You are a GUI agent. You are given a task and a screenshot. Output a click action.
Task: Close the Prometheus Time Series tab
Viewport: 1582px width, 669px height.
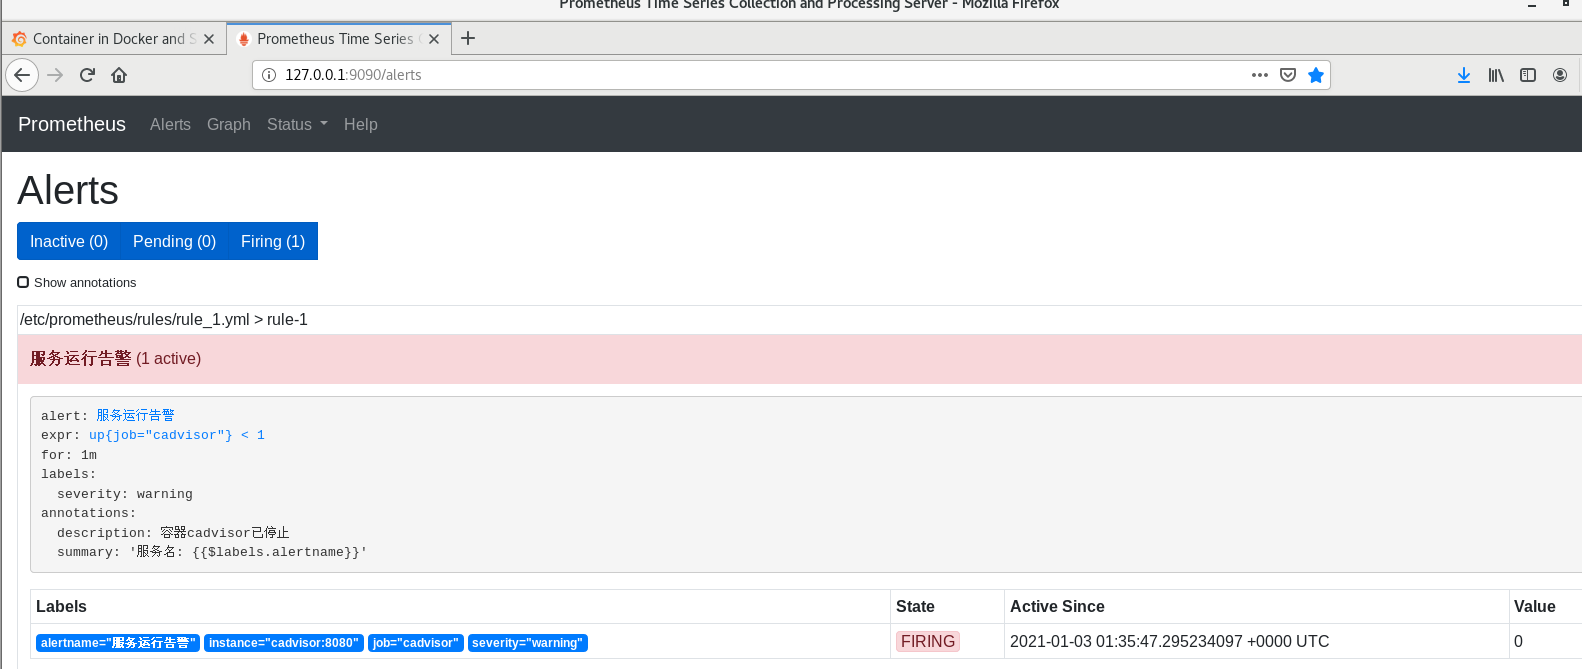point(434,39)
